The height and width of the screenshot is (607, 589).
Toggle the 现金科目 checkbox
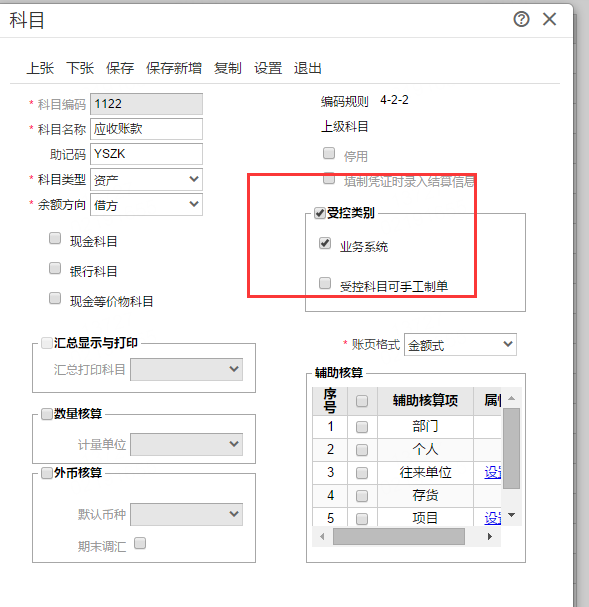pos(55,238)
